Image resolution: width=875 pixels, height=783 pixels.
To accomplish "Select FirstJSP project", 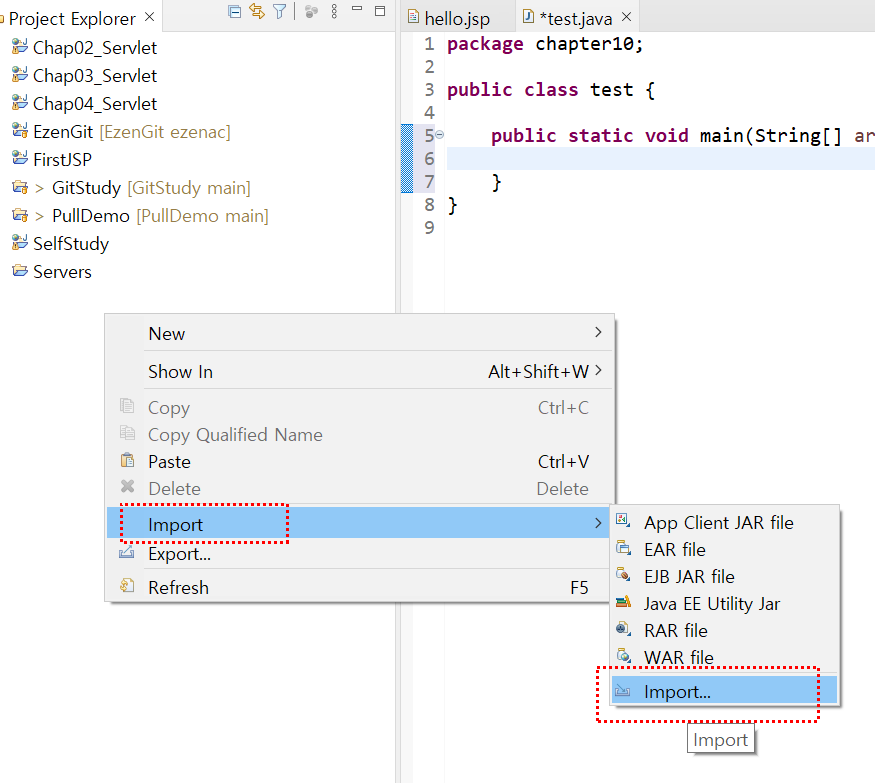I will 62,160.
